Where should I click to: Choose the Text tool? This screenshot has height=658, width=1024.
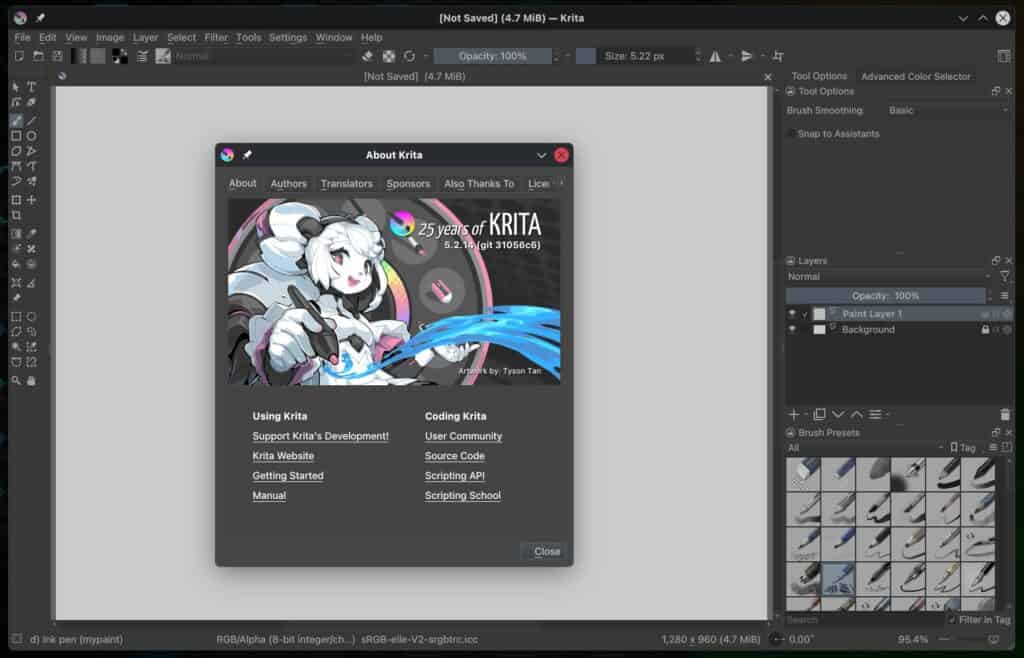30,87
